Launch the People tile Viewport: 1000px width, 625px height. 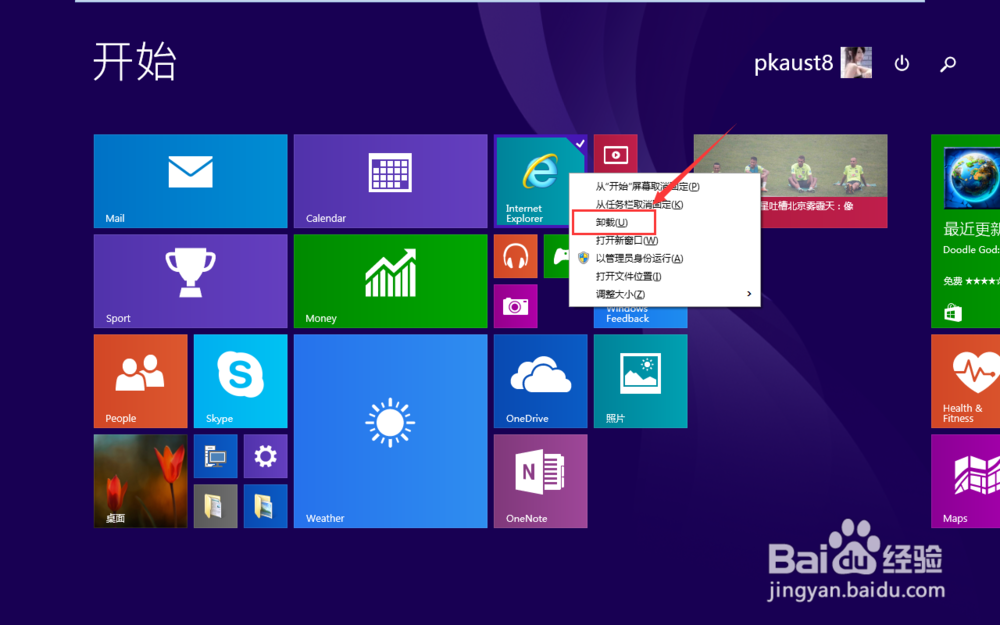point(140,381)
